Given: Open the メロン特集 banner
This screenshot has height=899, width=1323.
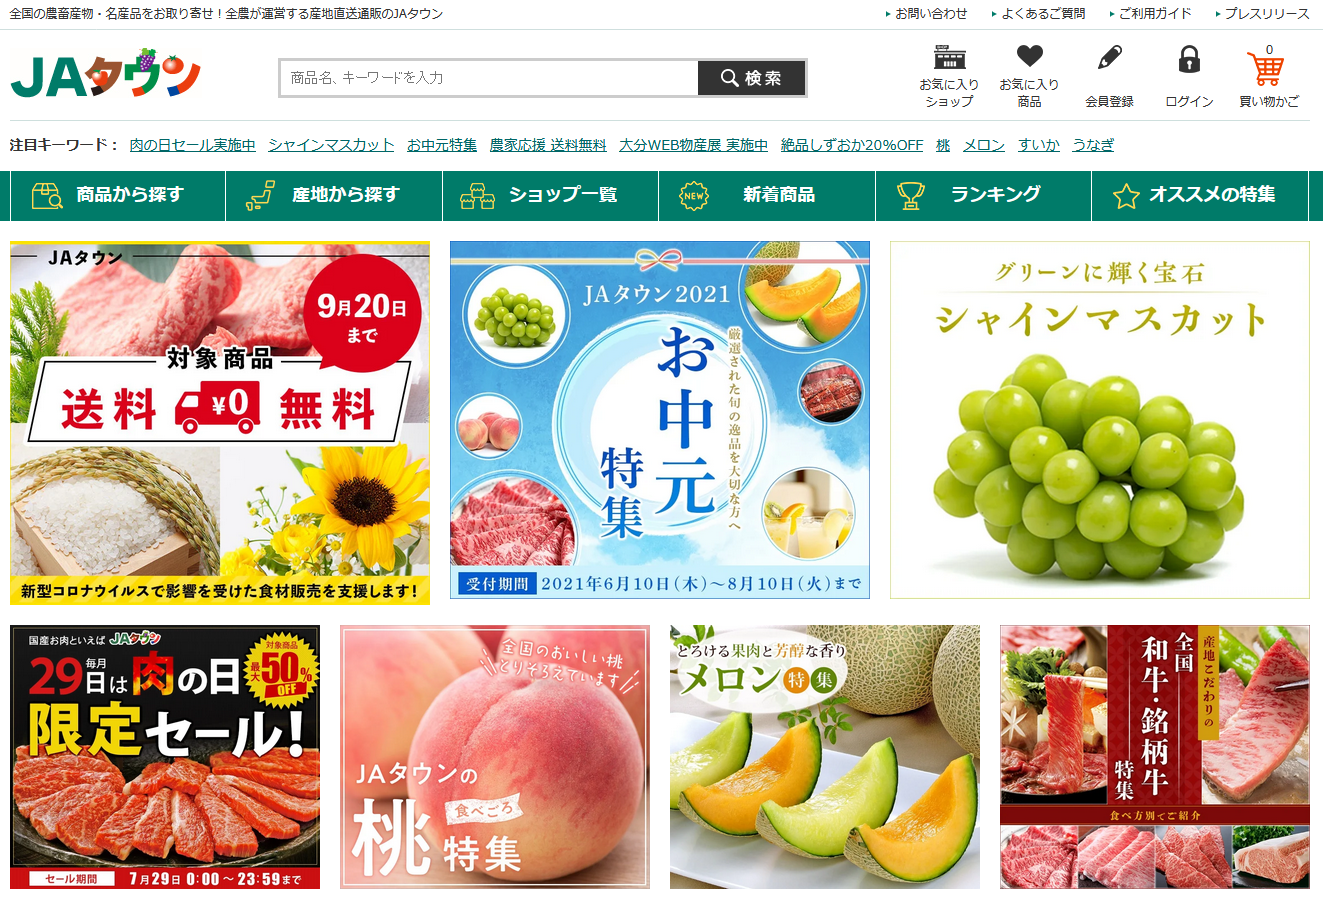Looking at the screenshot, I should [x=825, y=757].
